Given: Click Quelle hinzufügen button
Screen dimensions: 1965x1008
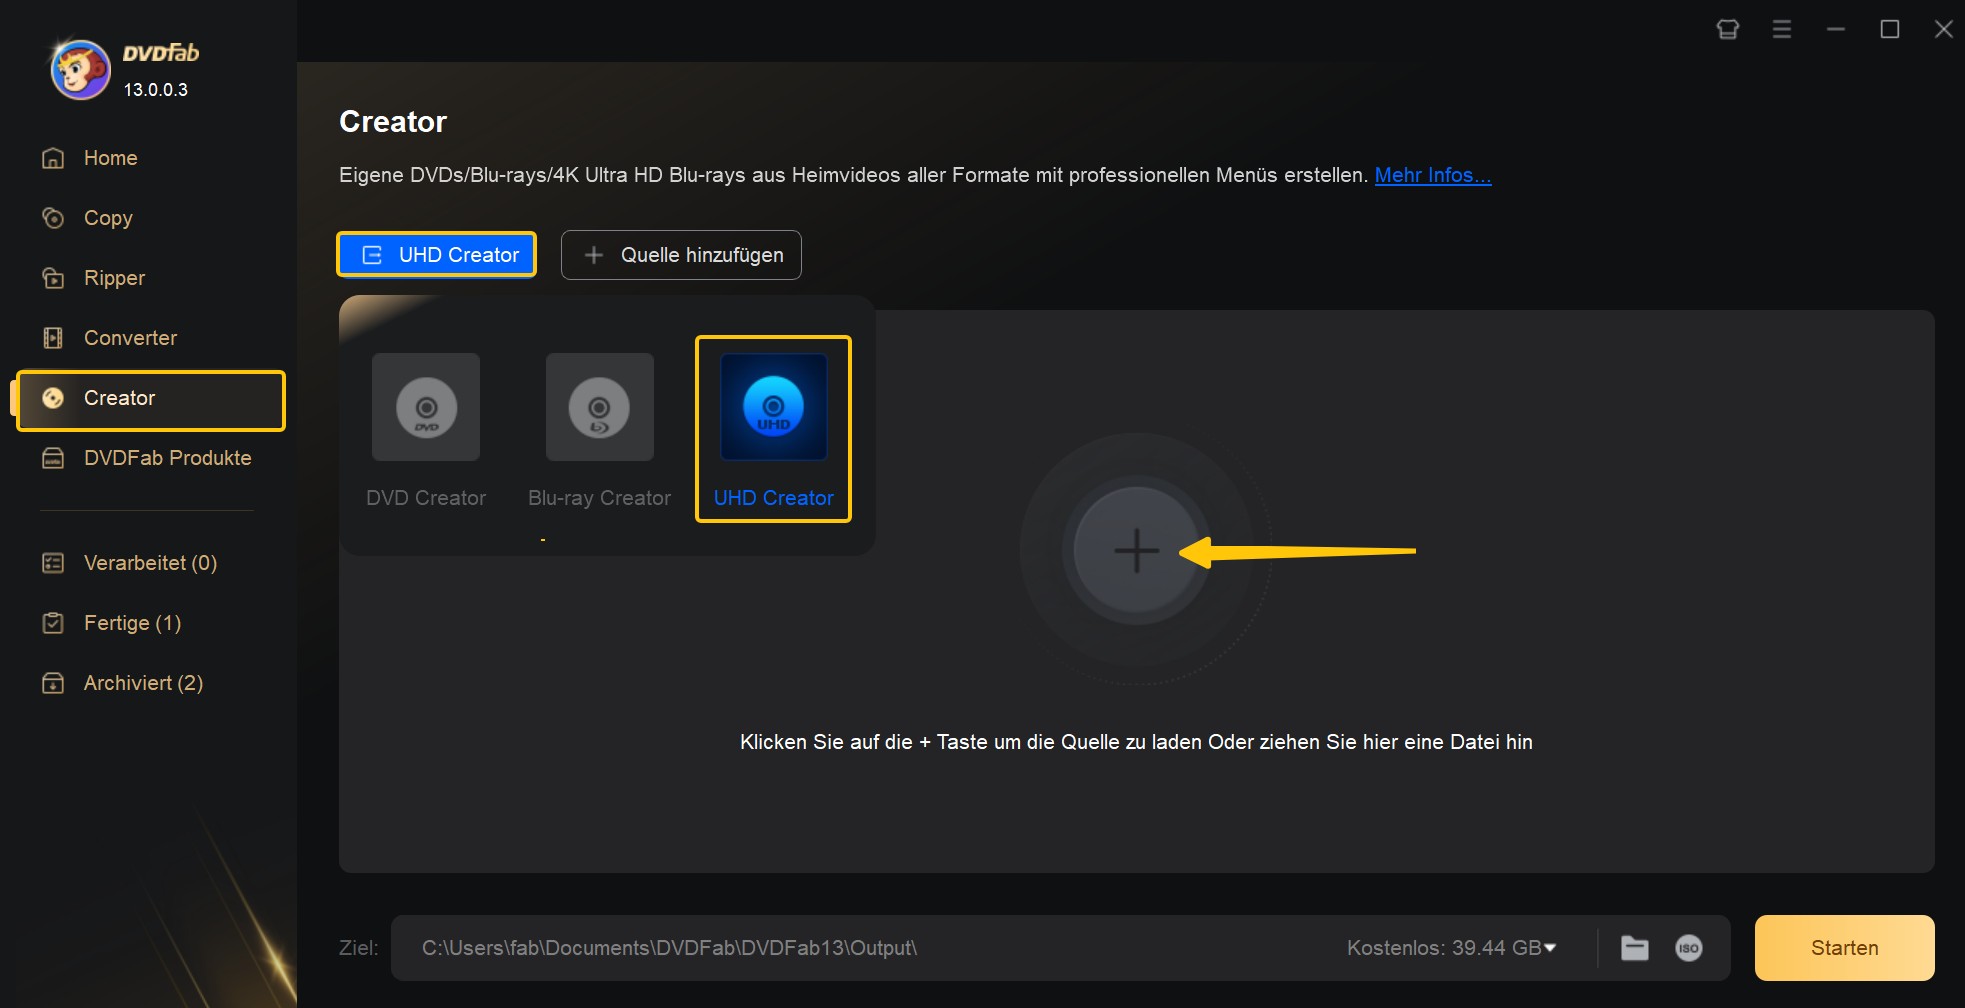Looking at the screenshot, I should click(x=681, y=255).
